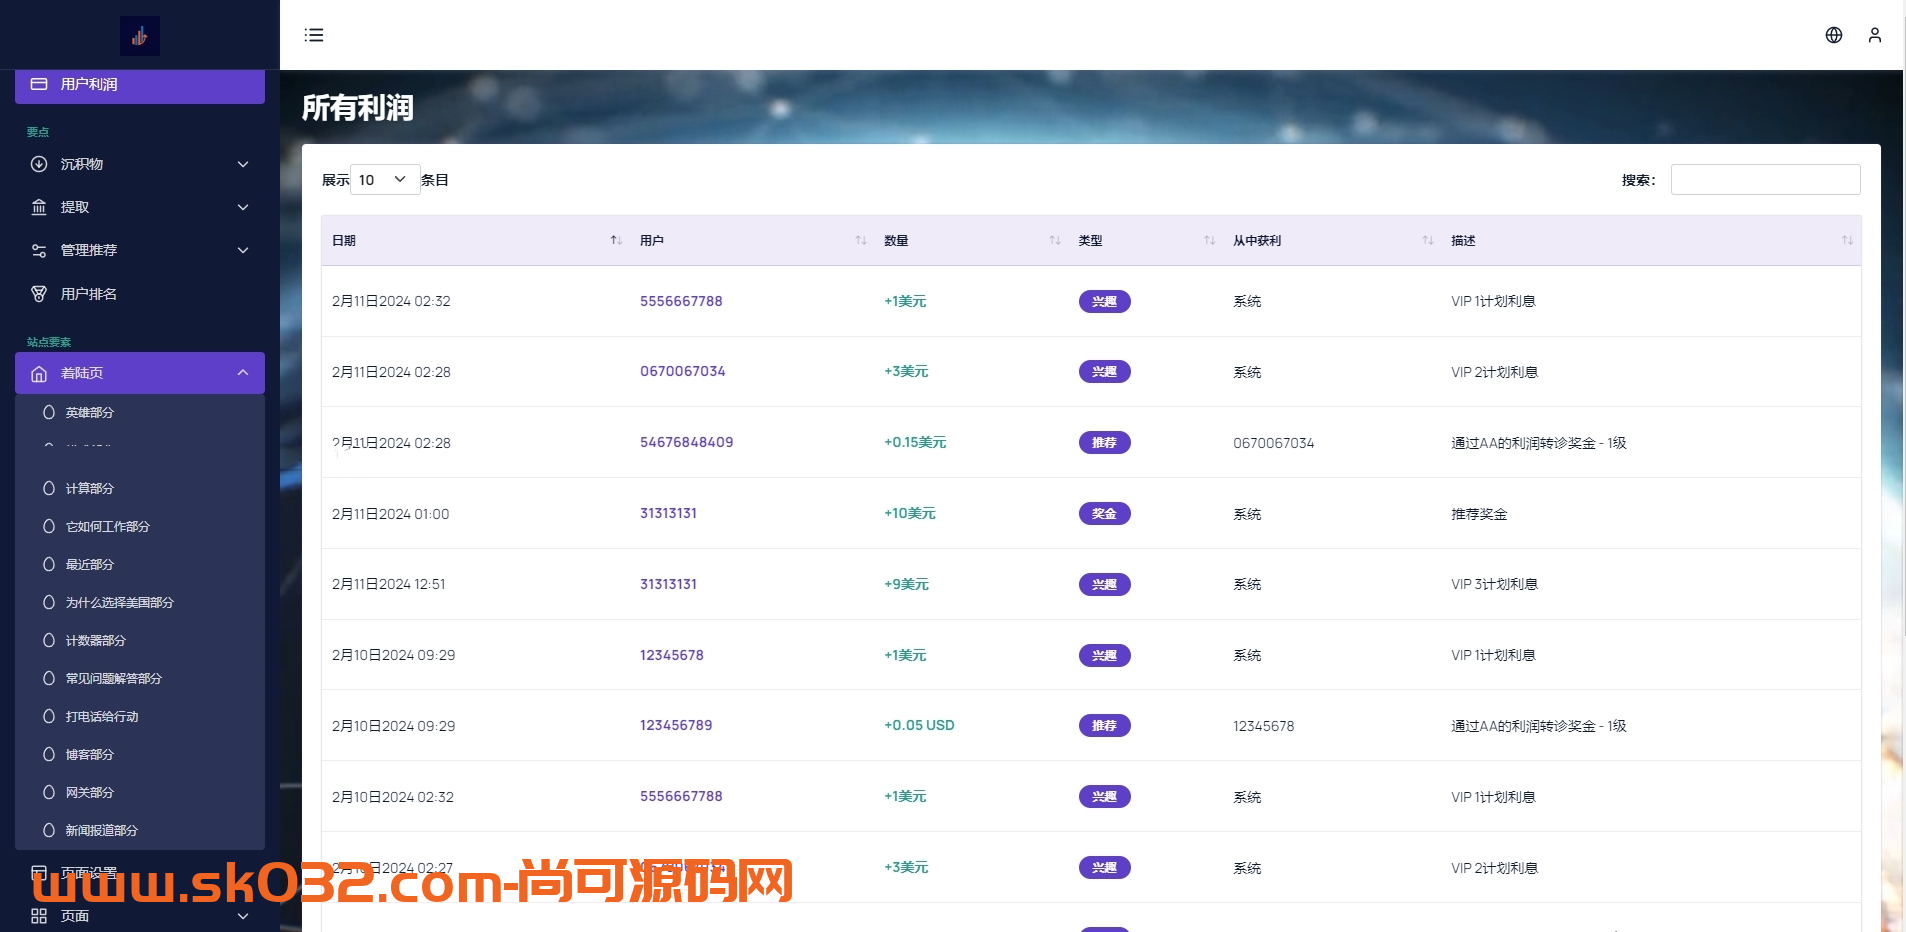Sort table by 用户 column arrows
The width and height of the screenshot is (1906, 932).
click(x=861, y=241)
